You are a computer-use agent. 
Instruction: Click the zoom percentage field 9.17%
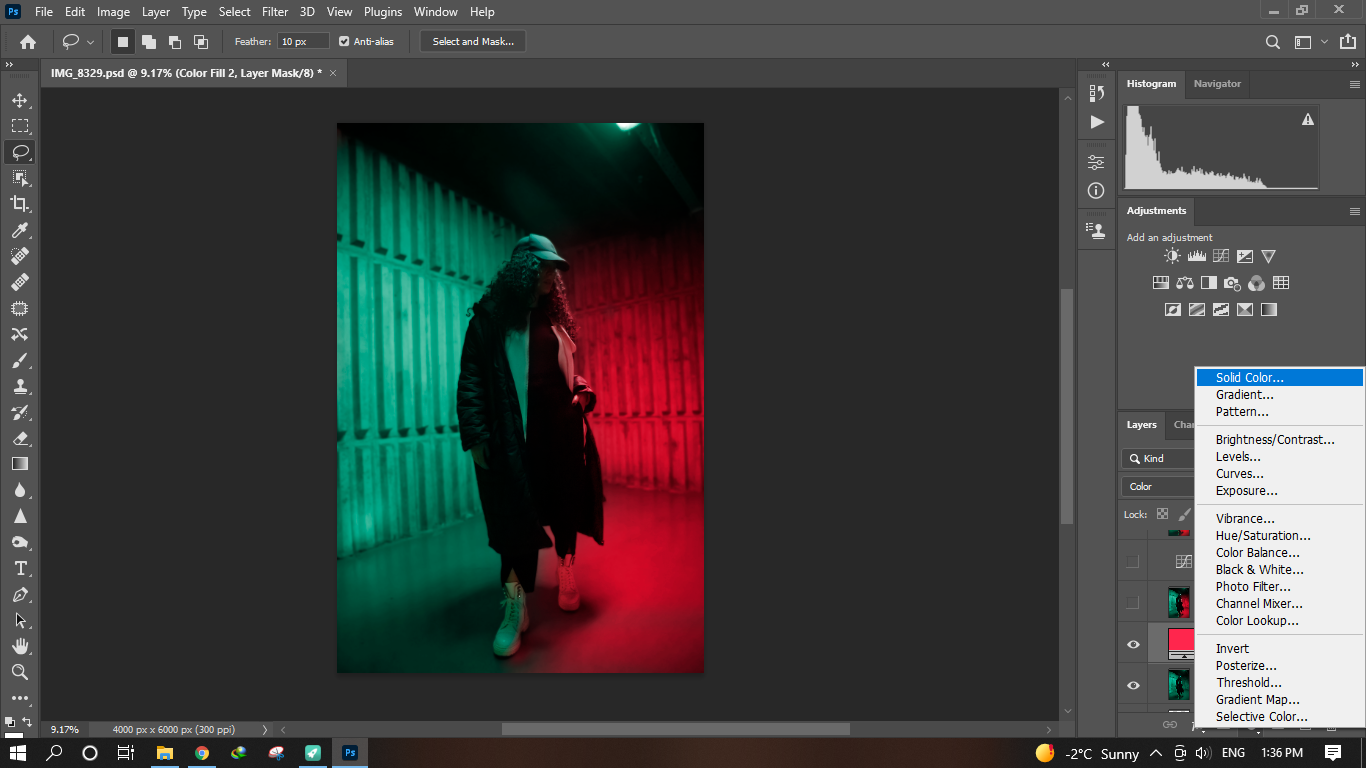tap(64, 730)
